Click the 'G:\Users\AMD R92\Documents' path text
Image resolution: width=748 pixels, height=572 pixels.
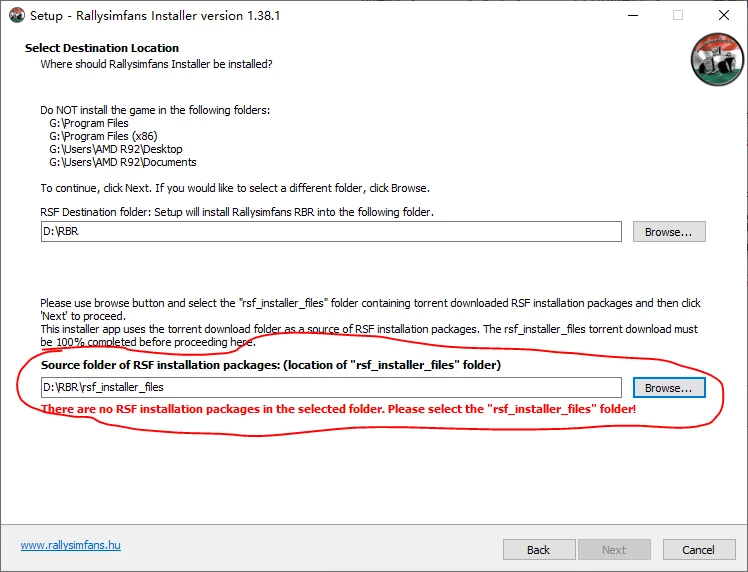(123, 162)
